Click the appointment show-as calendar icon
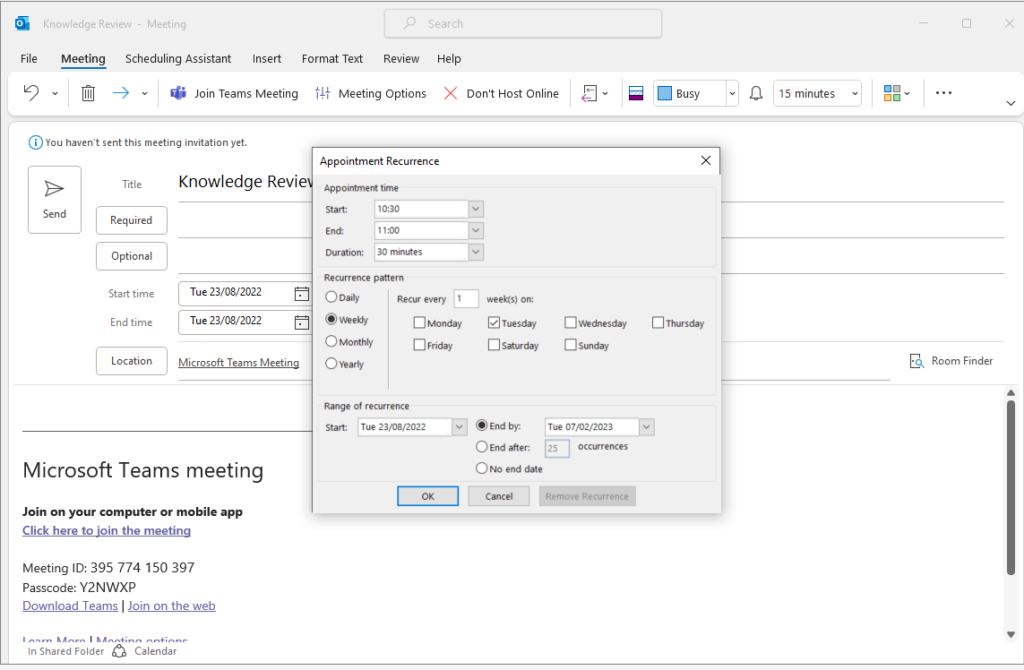The width and height of the screenshot is (1024, 670). coord(636,93)
